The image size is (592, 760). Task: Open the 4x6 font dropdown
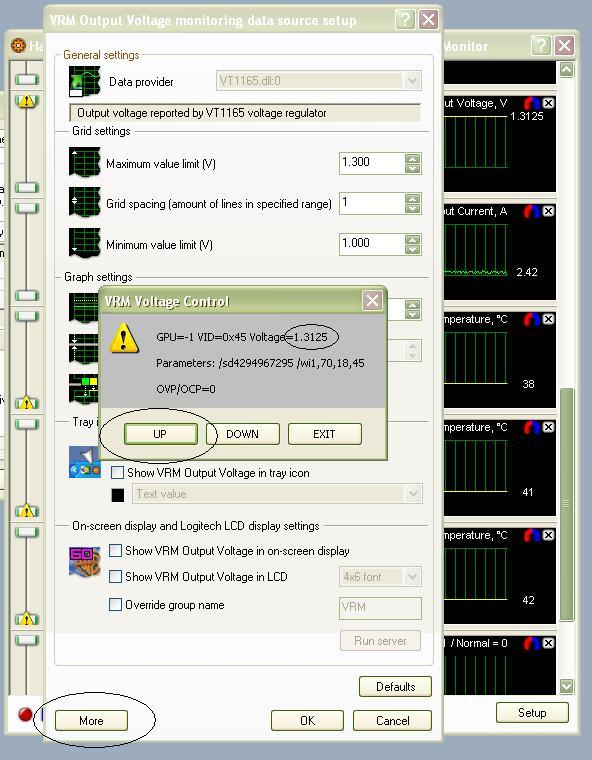pos(413,576)
